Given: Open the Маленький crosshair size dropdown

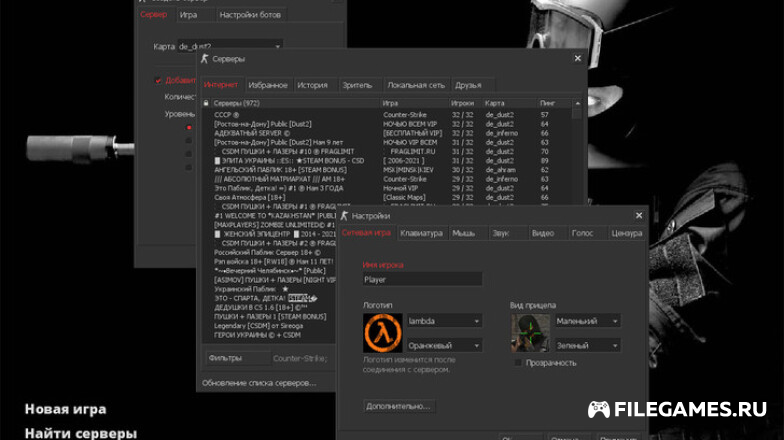Looking at the screenshot, I should tap(588, 321).
